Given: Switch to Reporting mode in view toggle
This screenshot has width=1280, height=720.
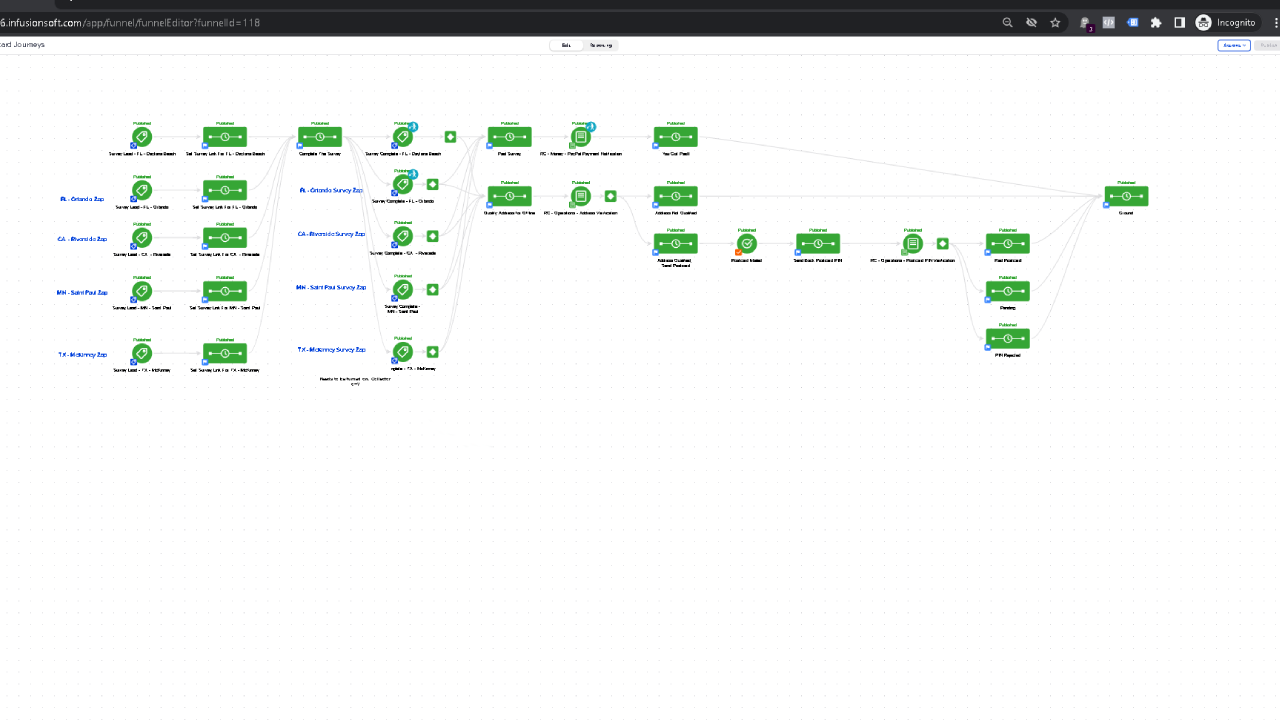Looking at the screenshot, I should pyautogui.click(x=601, y=45).
